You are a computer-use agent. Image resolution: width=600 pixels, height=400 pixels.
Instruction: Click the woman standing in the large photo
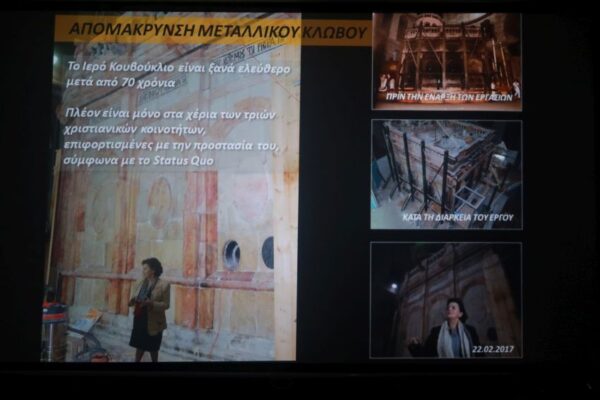click(x=148, y=305)
